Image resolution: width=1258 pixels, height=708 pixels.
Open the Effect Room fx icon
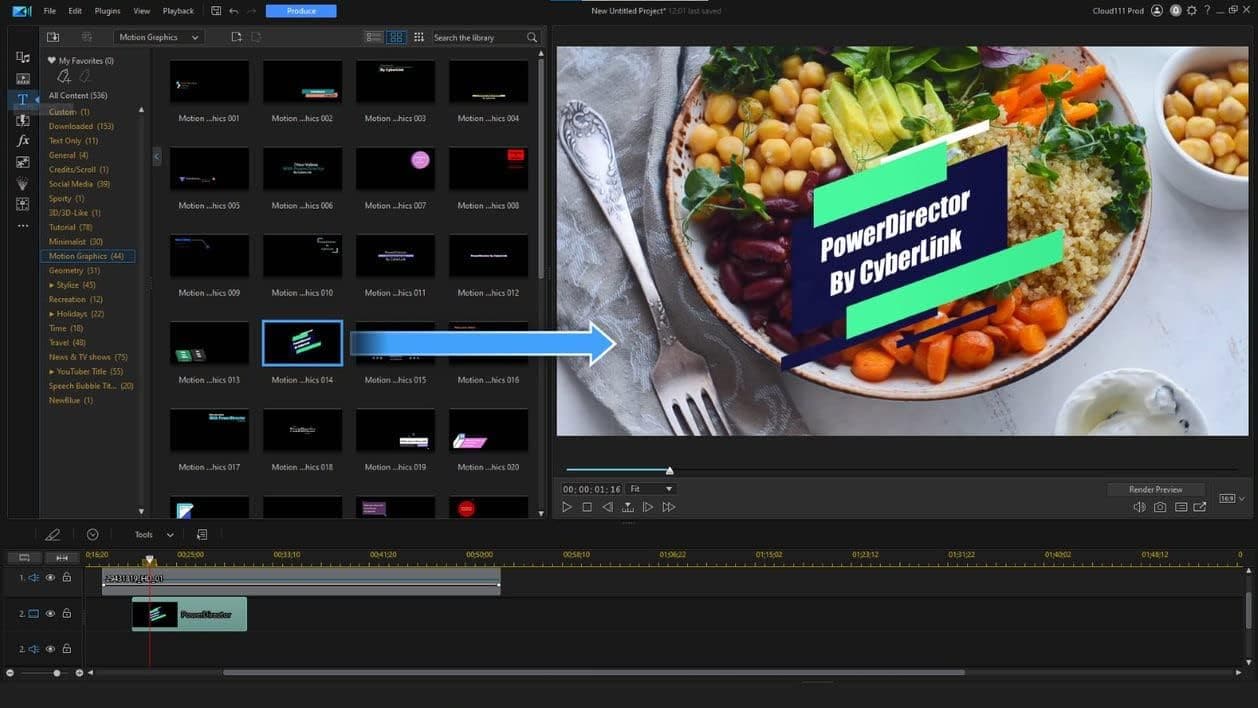coord(22,141)
